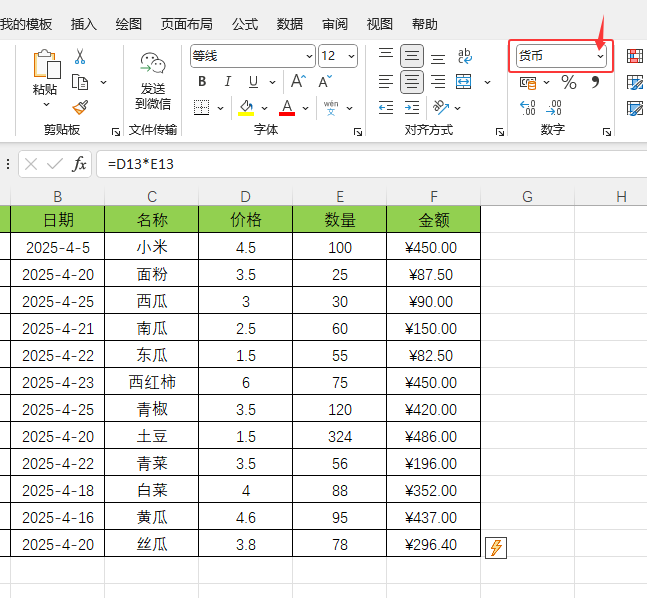Expand underline style dropdown arrow
Image resolution: width=647 pixels, height=598 pixels.
[x=272, y=82]
